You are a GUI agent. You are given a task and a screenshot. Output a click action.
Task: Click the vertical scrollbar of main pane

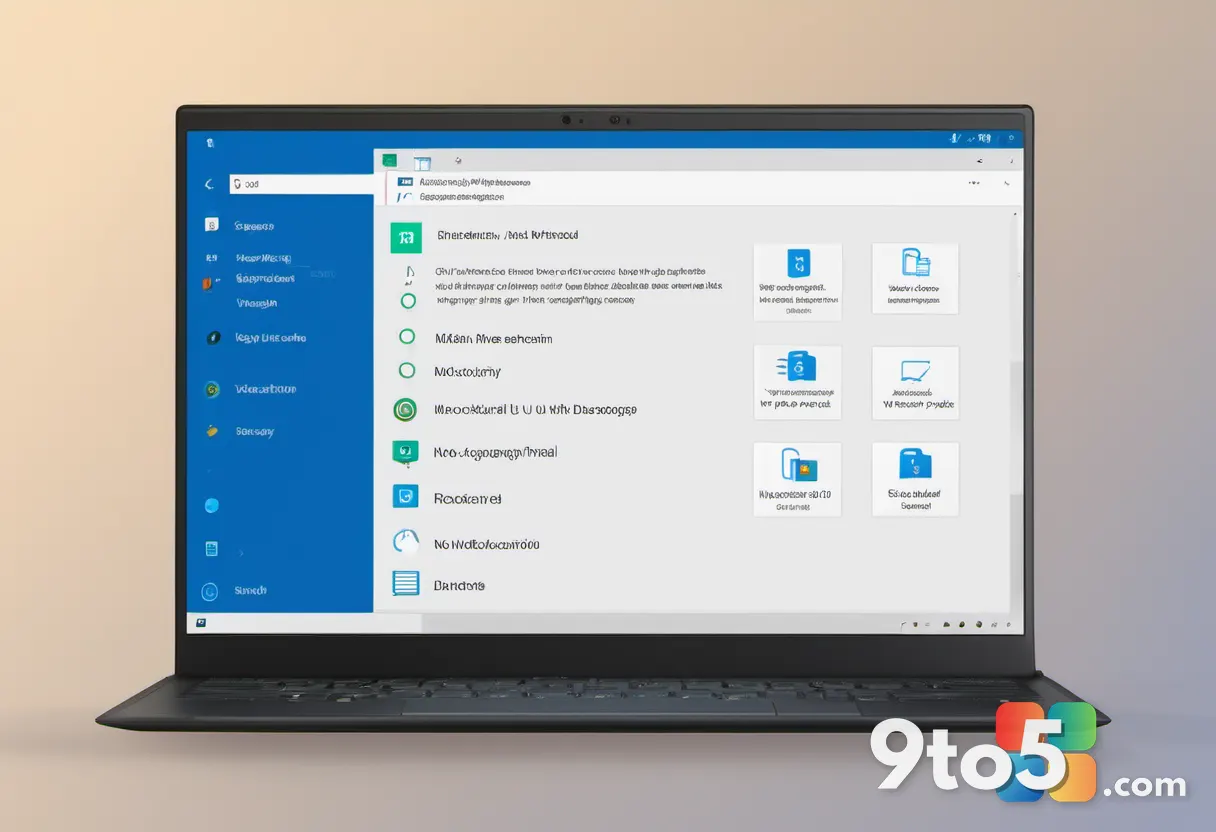pyautogui.click(x=1018, y=410)
